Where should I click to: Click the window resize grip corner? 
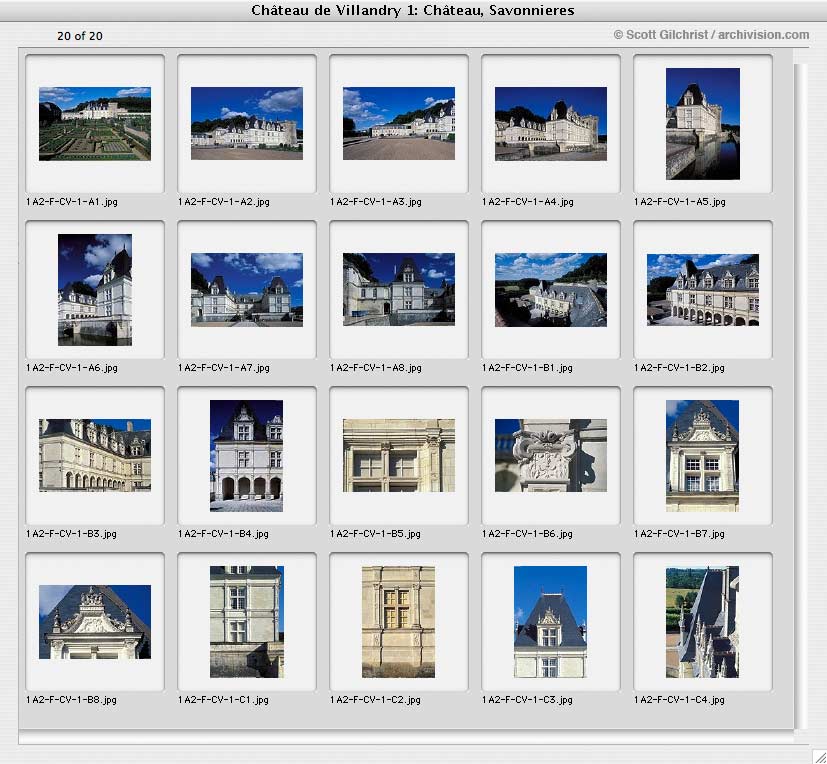(819, 756)
